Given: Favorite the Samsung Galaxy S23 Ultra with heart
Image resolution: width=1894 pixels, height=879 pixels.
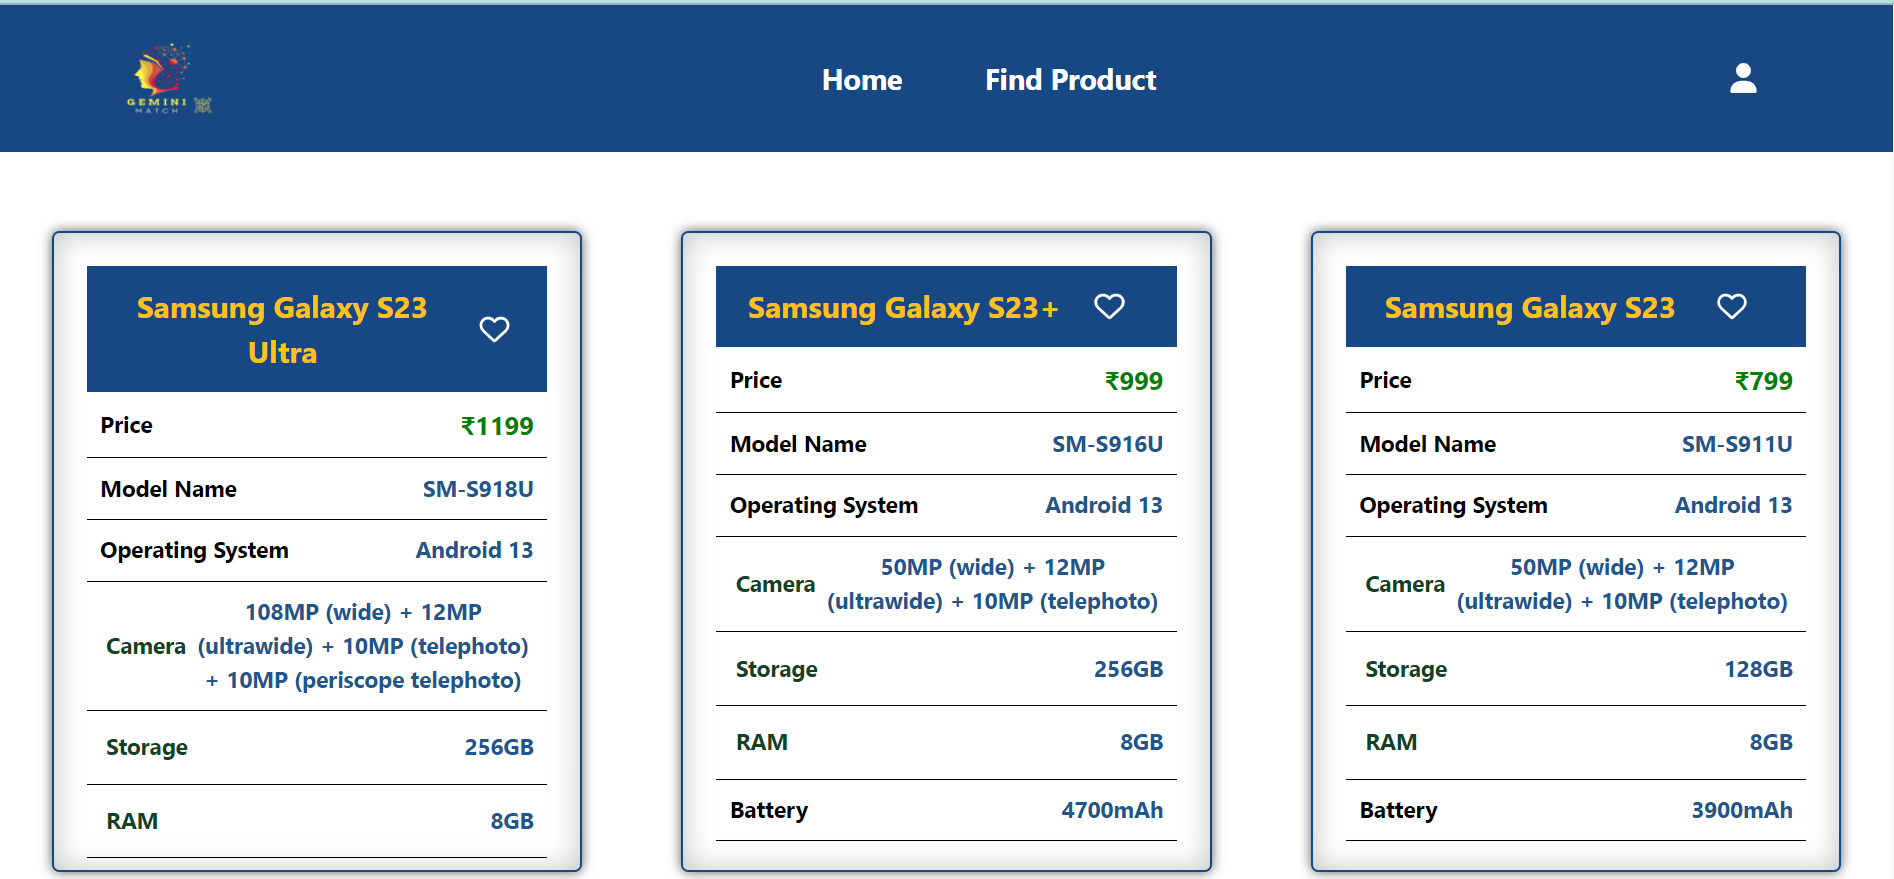Looking at the screenshot, I should pyautogui.click(x=494, y=329).
